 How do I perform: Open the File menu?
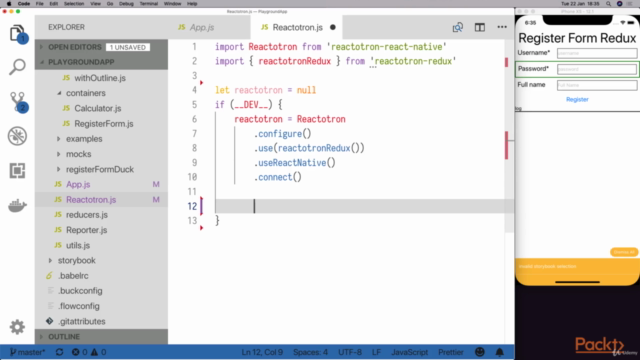[40, 4]
